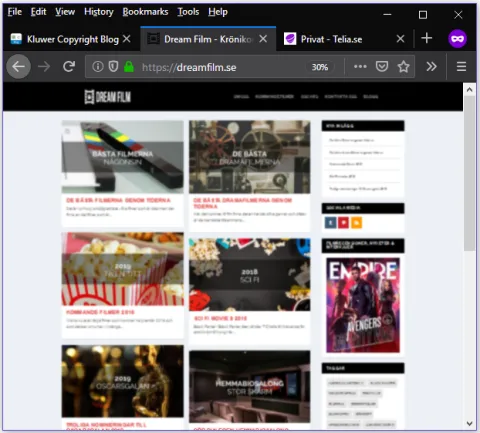This screenshot has height=433, width=480.
Task: Click the Dream Film site logo
Action: point(108,97)
